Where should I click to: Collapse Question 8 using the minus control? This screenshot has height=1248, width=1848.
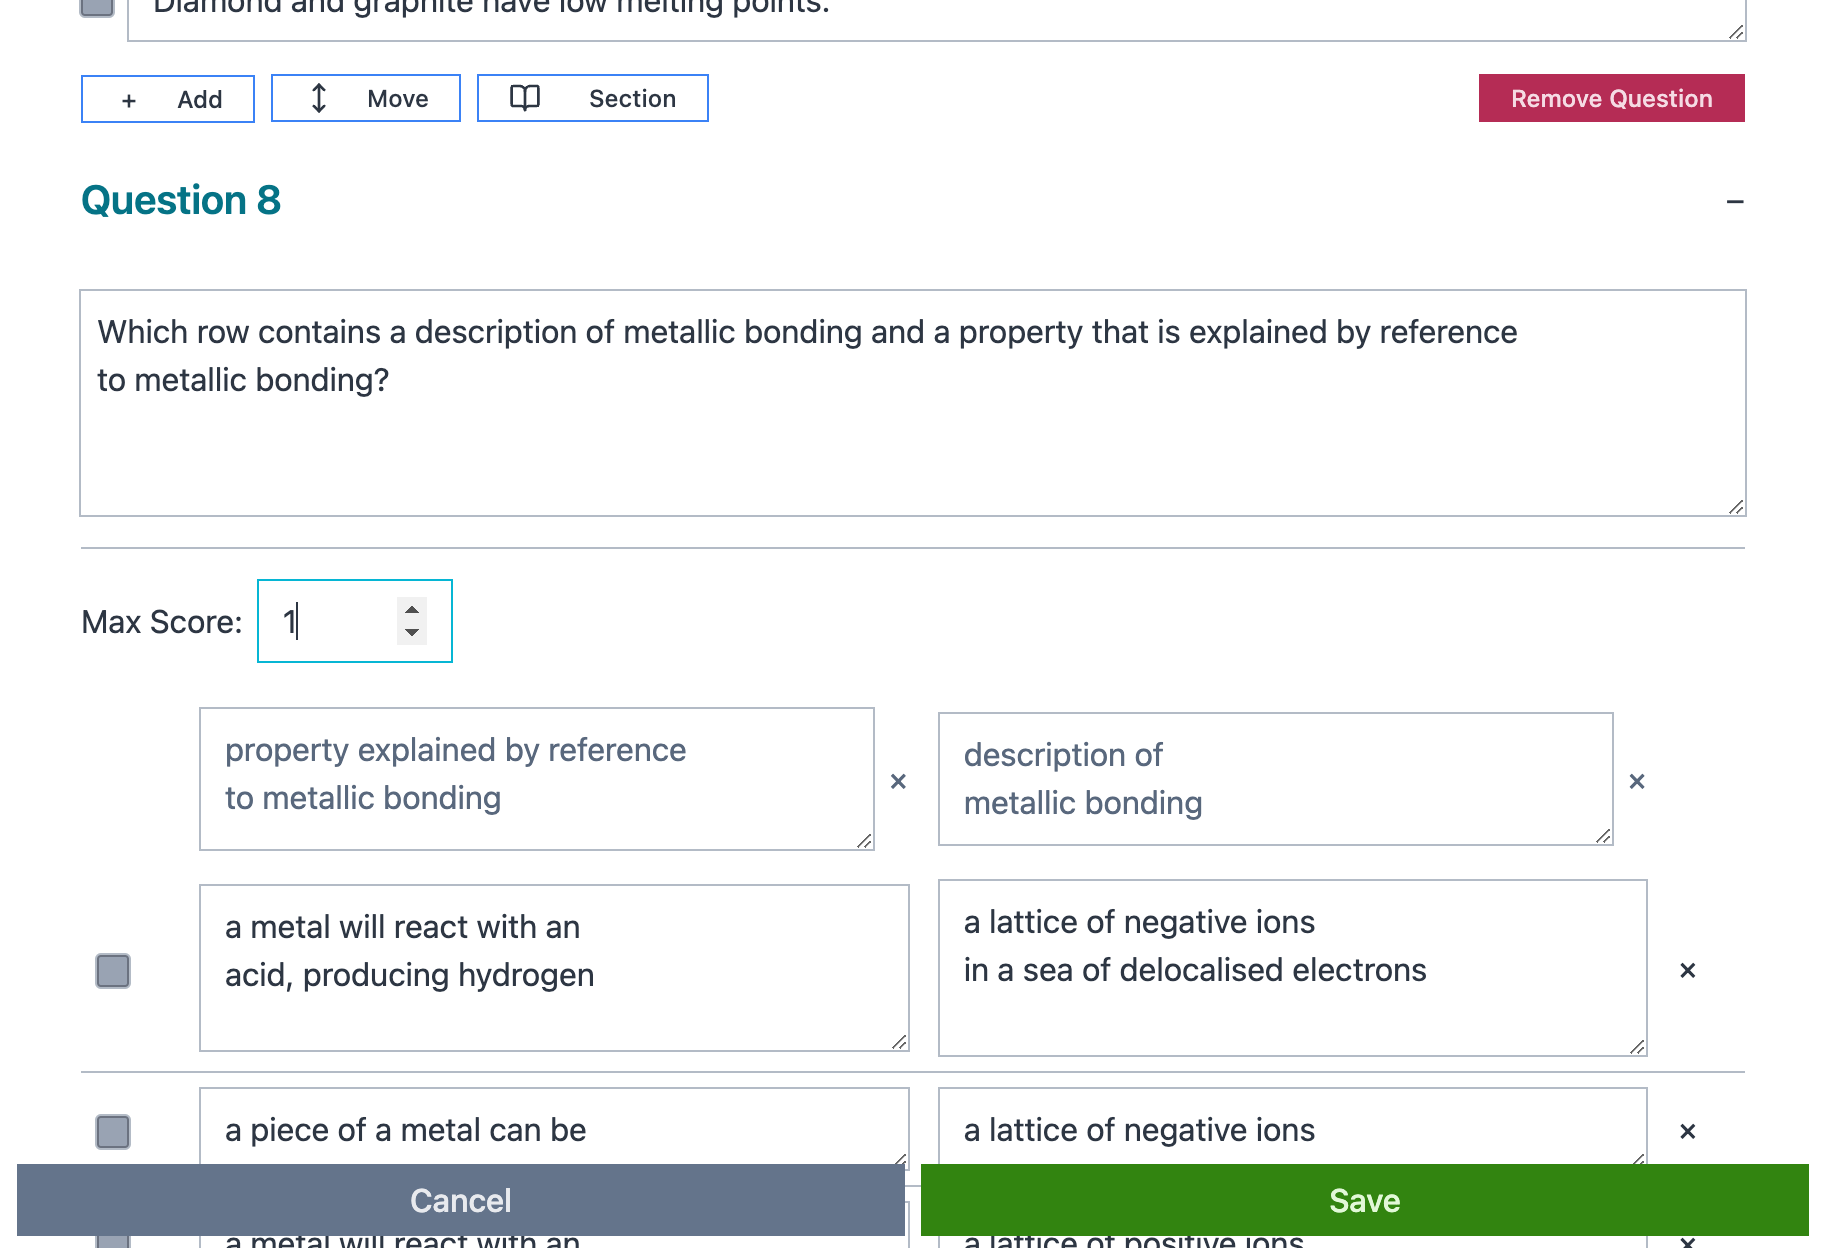tap(1735, 201)
